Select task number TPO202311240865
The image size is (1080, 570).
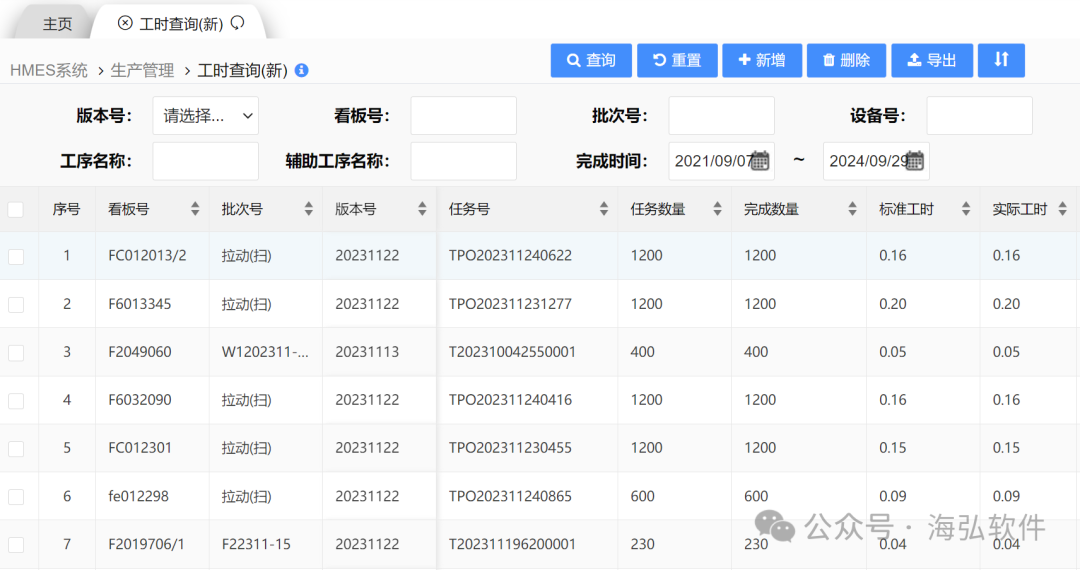point(510,496)
